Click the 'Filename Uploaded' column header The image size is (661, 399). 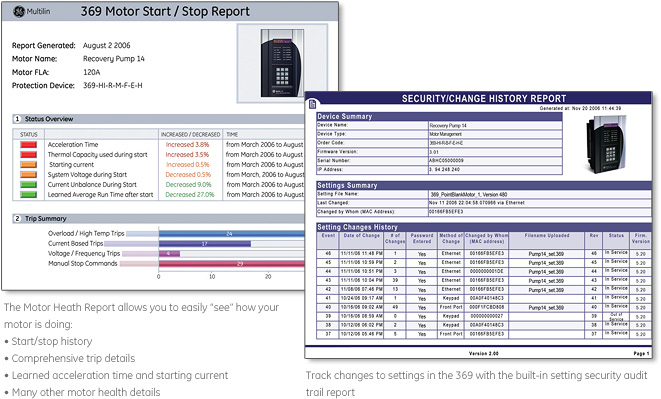(x=547, y=236)
